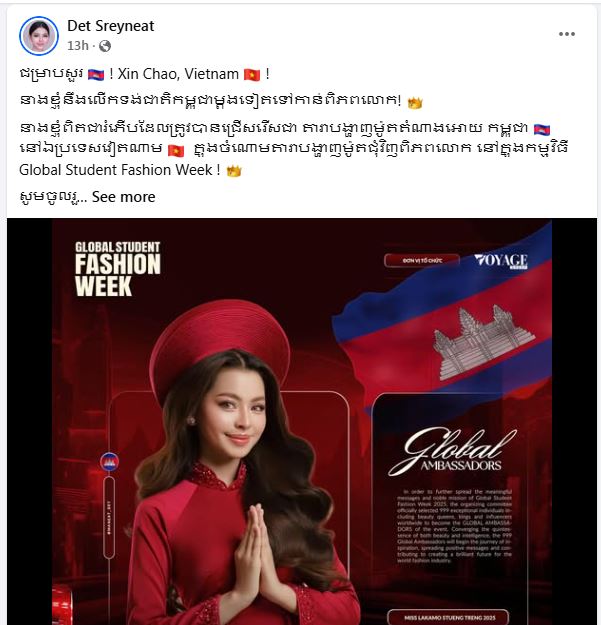This screenshot has height=625, width=601.
Task: Click the crown emoji after Global Student Fashion Week
Action: (234, 171)
